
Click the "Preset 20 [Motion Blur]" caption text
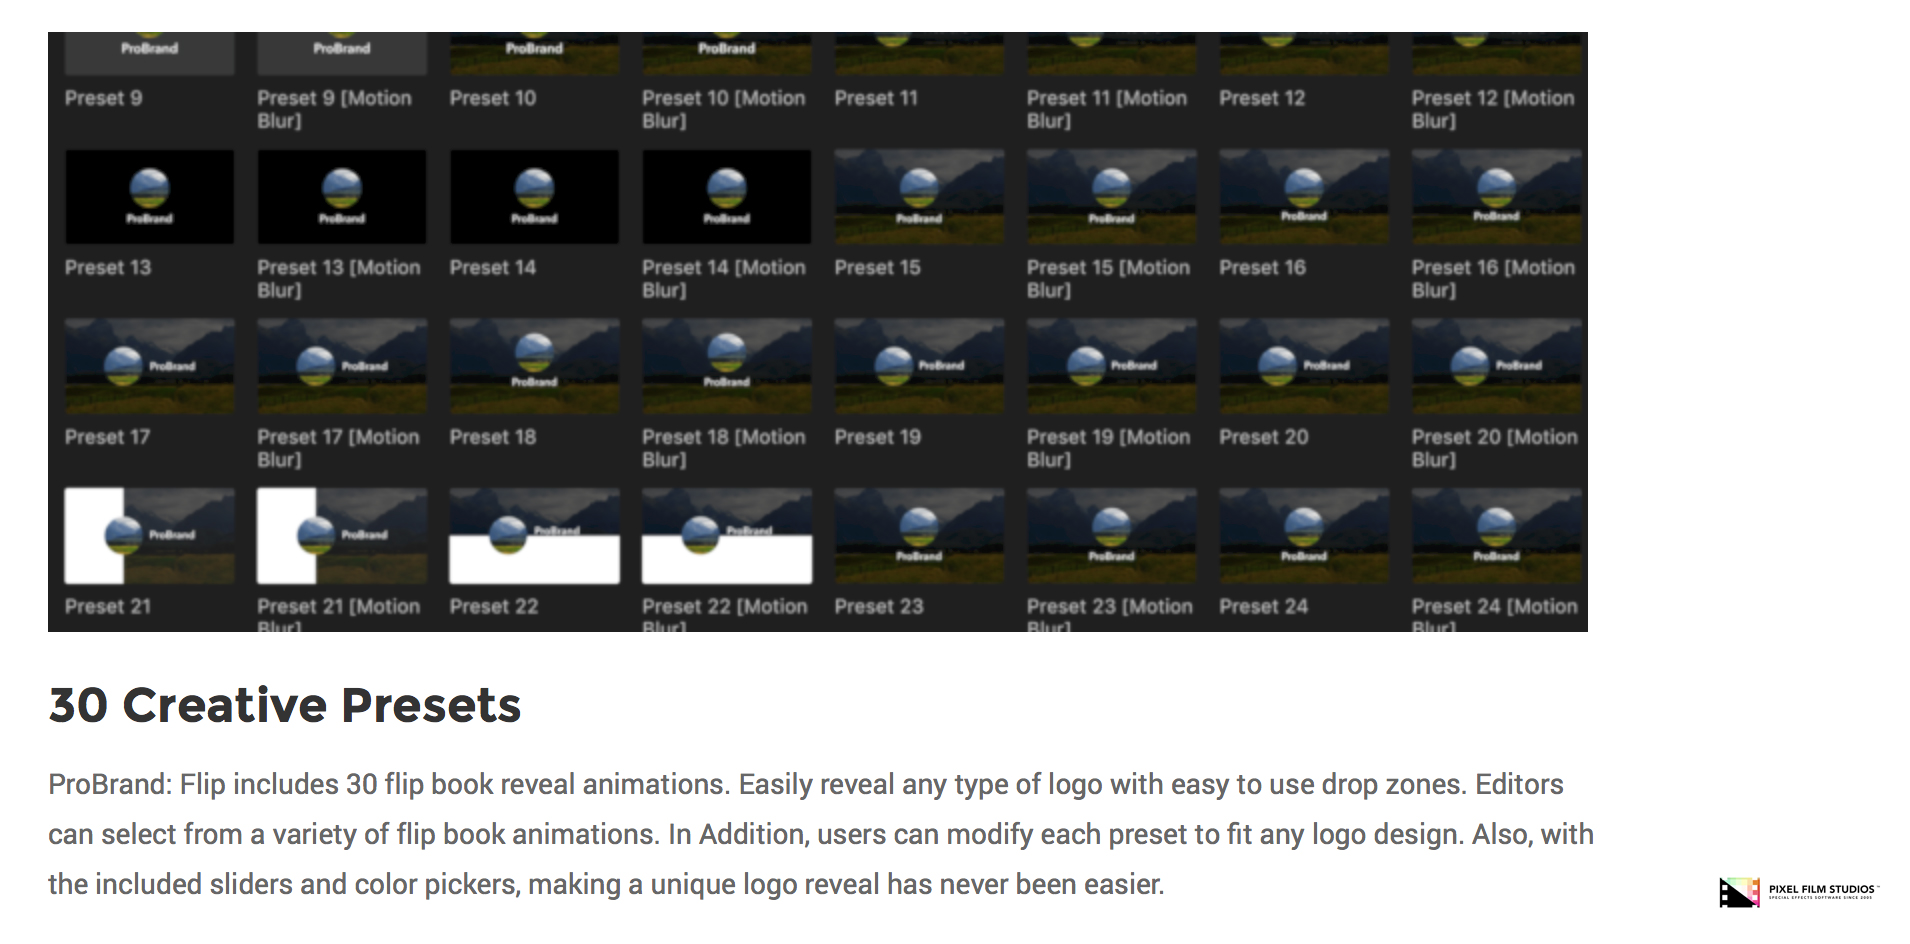[x=1495, y=448]
